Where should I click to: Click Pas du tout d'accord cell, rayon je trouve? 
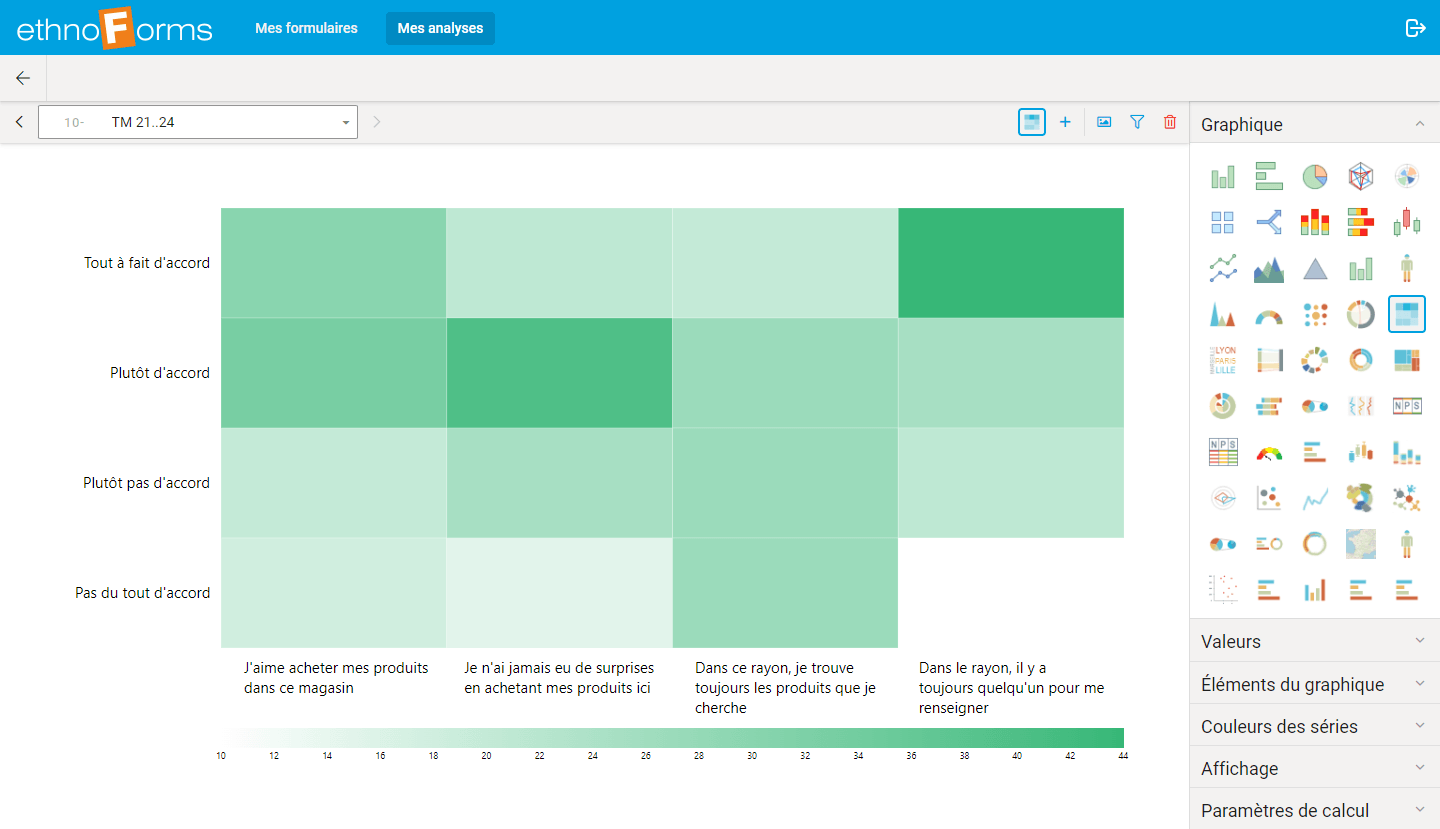(x=785, y=593)
